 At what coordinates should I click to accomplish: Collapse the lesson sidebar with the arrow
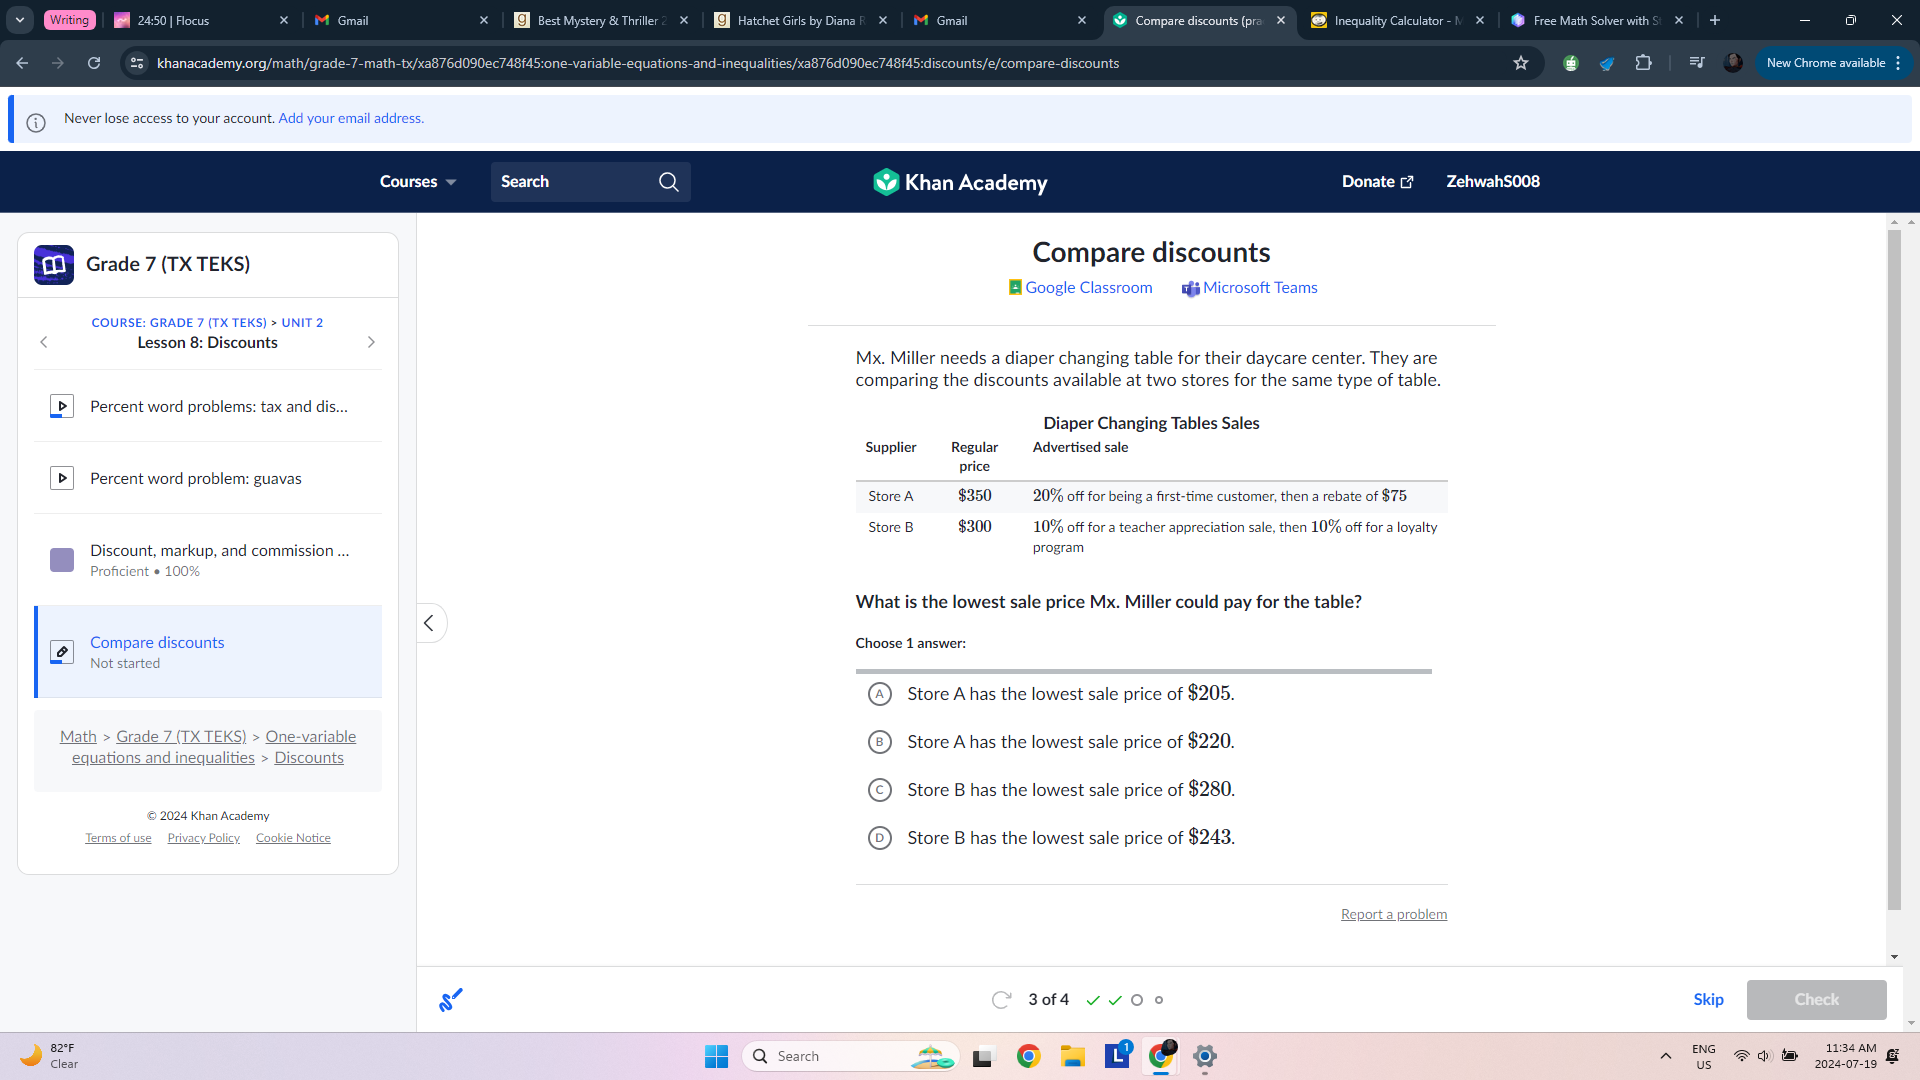point(429,623)
